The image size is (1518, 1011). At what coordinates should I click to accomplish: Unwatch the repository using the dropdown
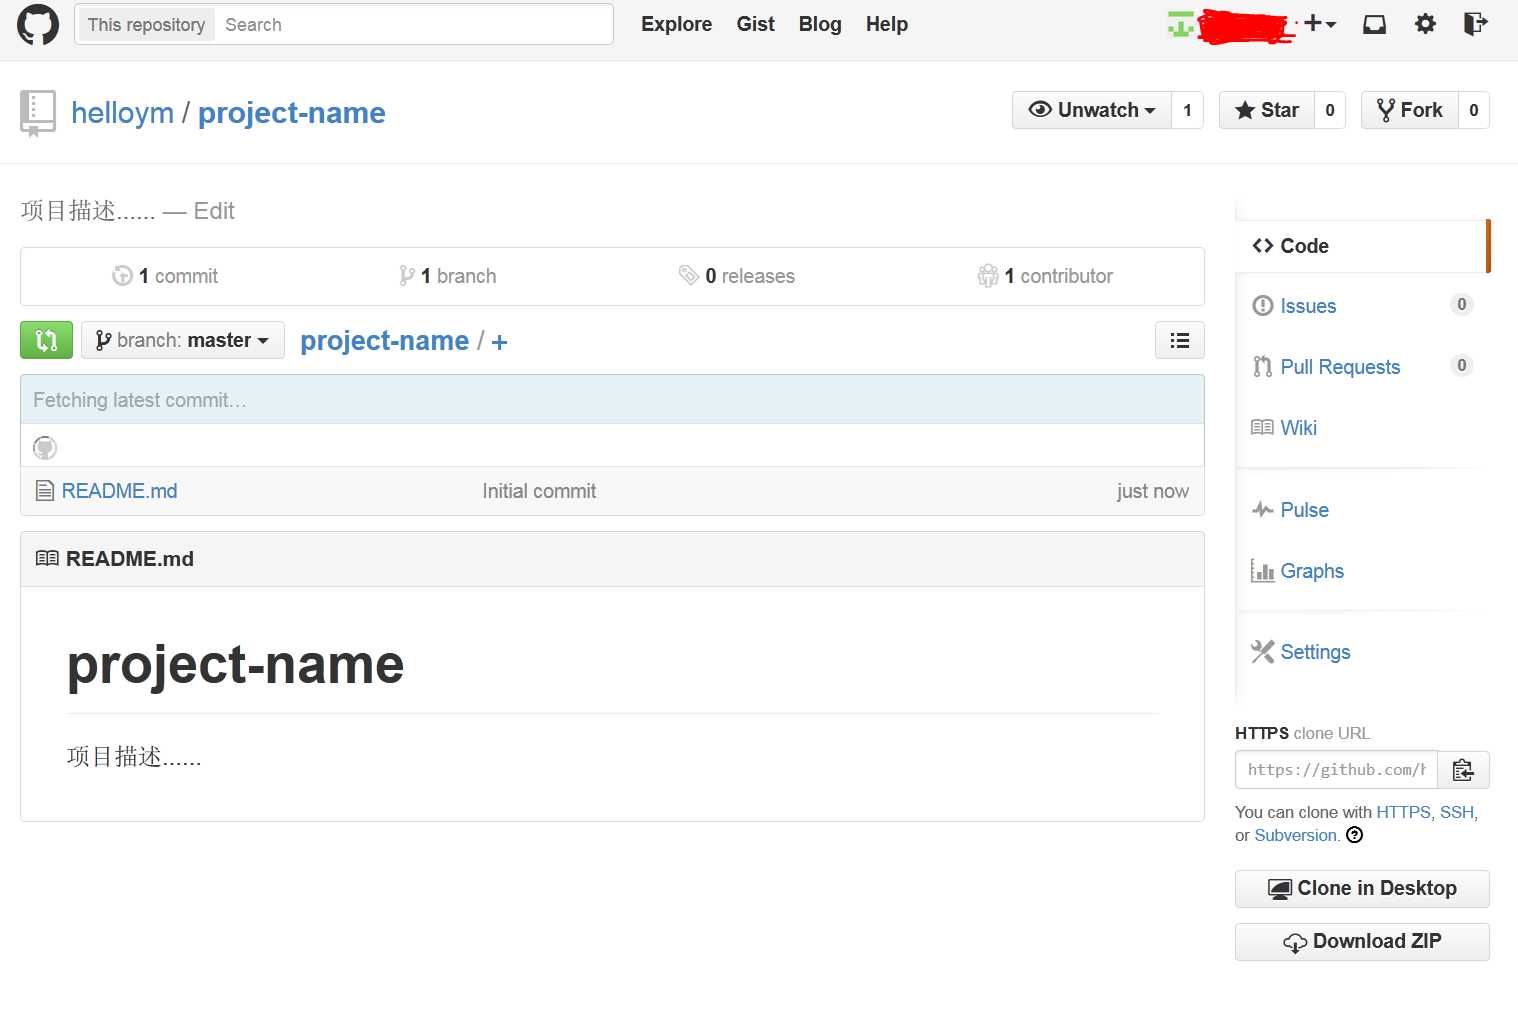[x=1092, y=110]
